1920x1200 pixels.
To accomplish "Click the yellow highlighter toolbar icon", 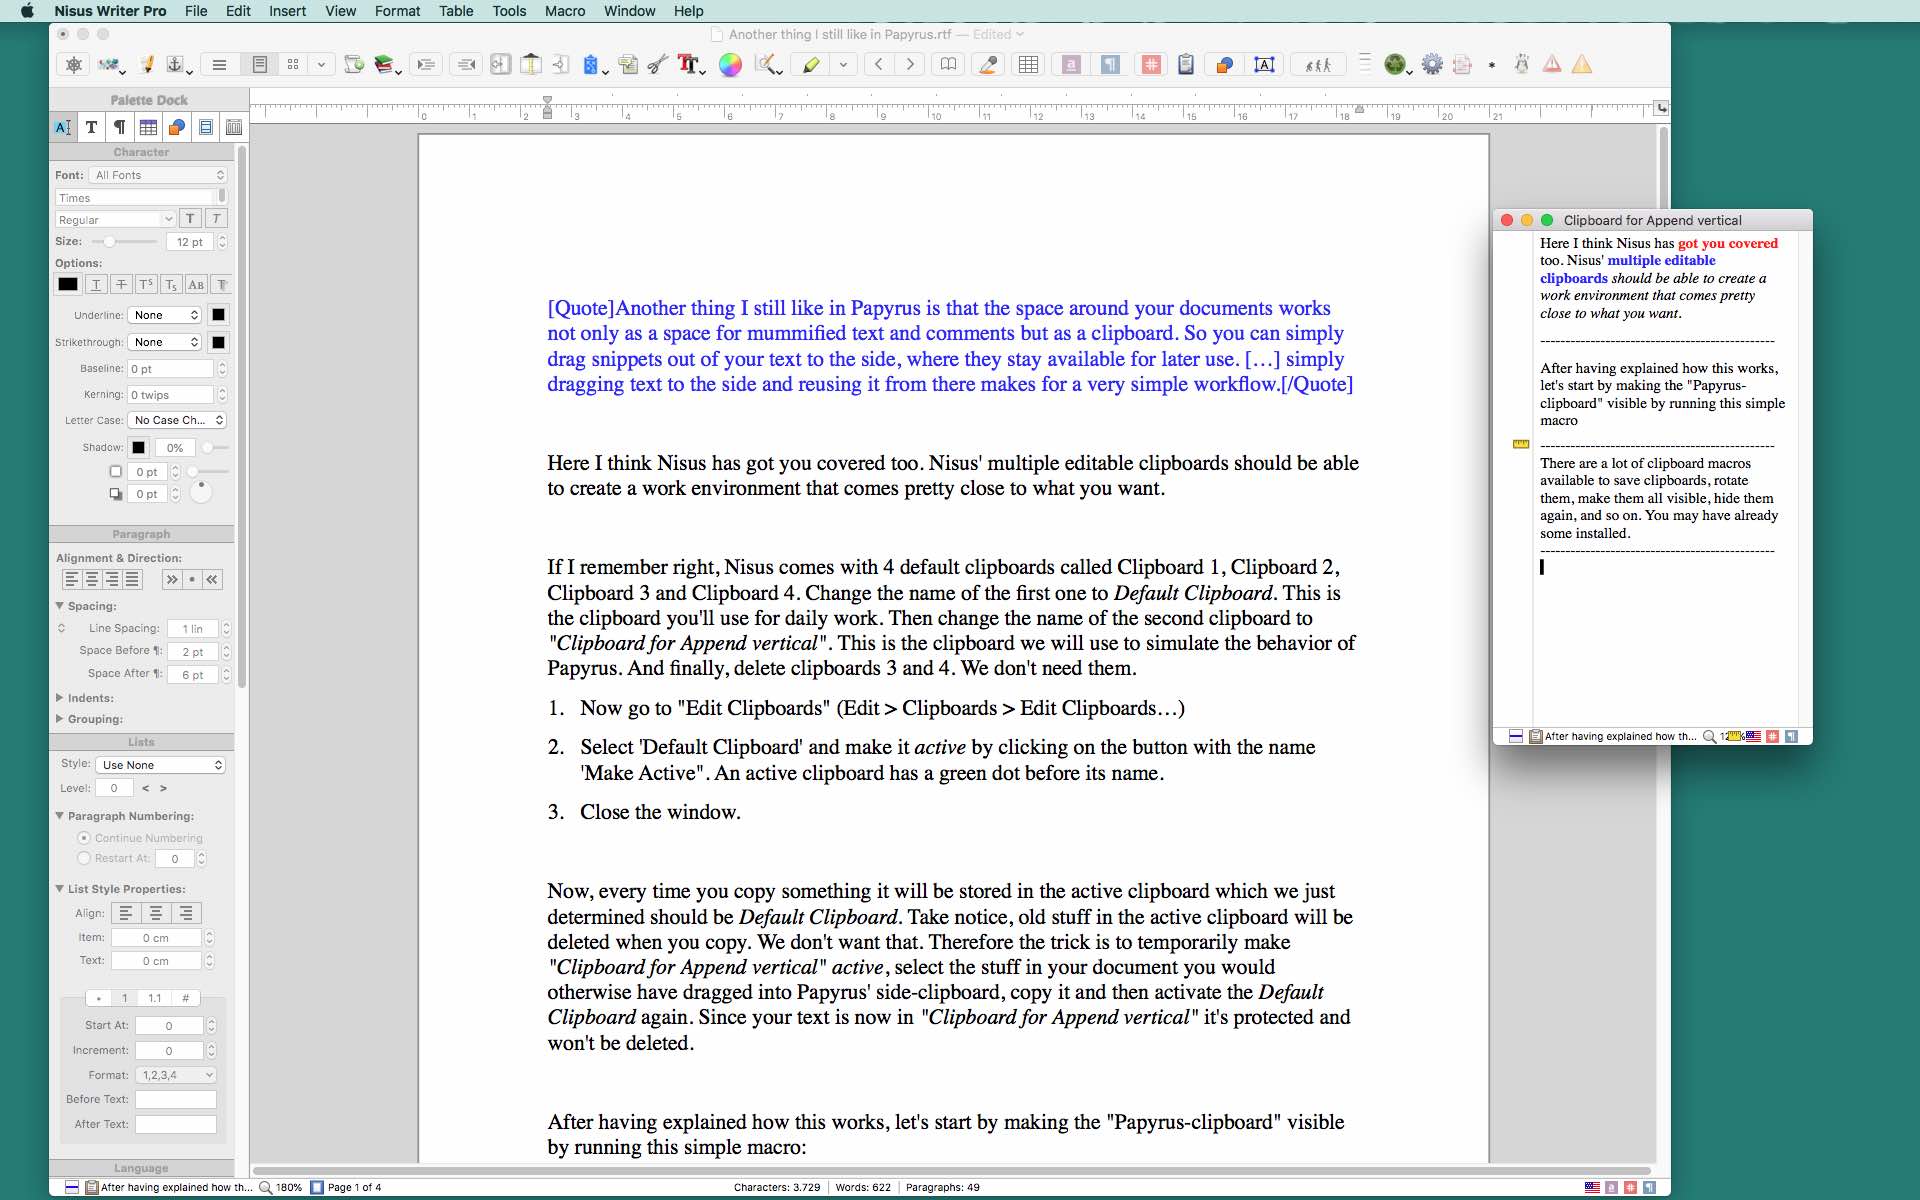I will coord(811,65).
